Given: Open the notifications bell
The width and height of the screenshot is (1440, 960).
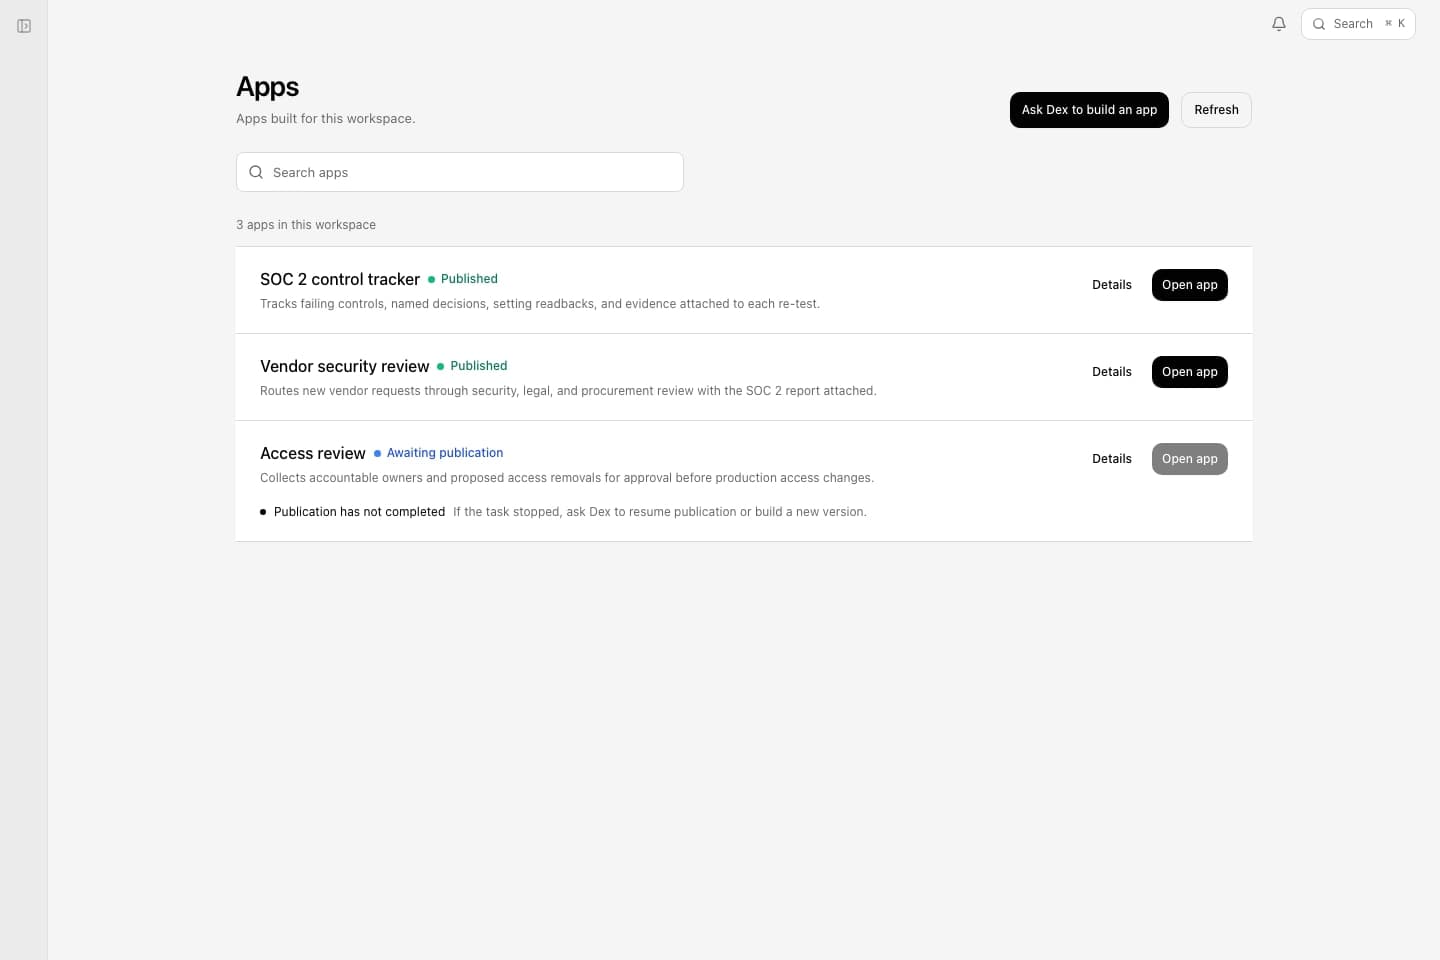Looking at the screenshot, I should click(x=1279, y=24).
